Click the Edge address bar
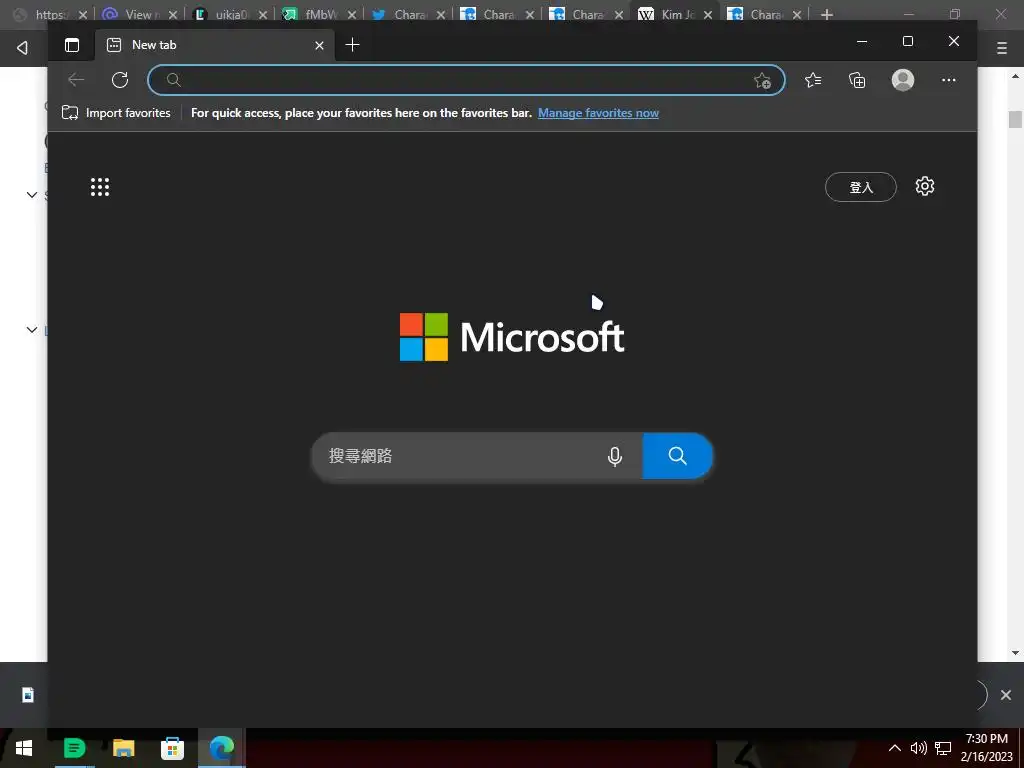The height and width of the screenshot is (768, 1024). pyautogui.click(x=466, y=80)
